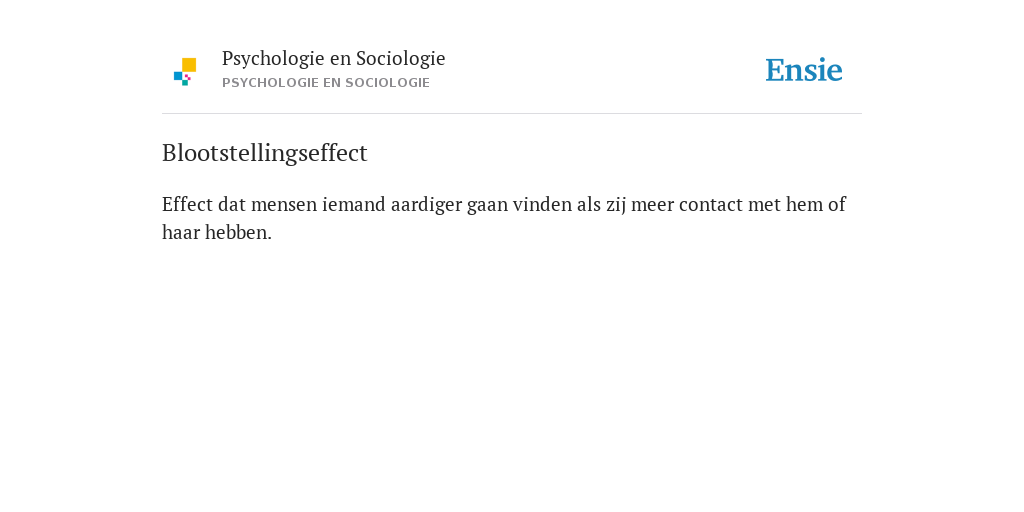Select the Blootstellingseffect heading

tap(264, 153)
